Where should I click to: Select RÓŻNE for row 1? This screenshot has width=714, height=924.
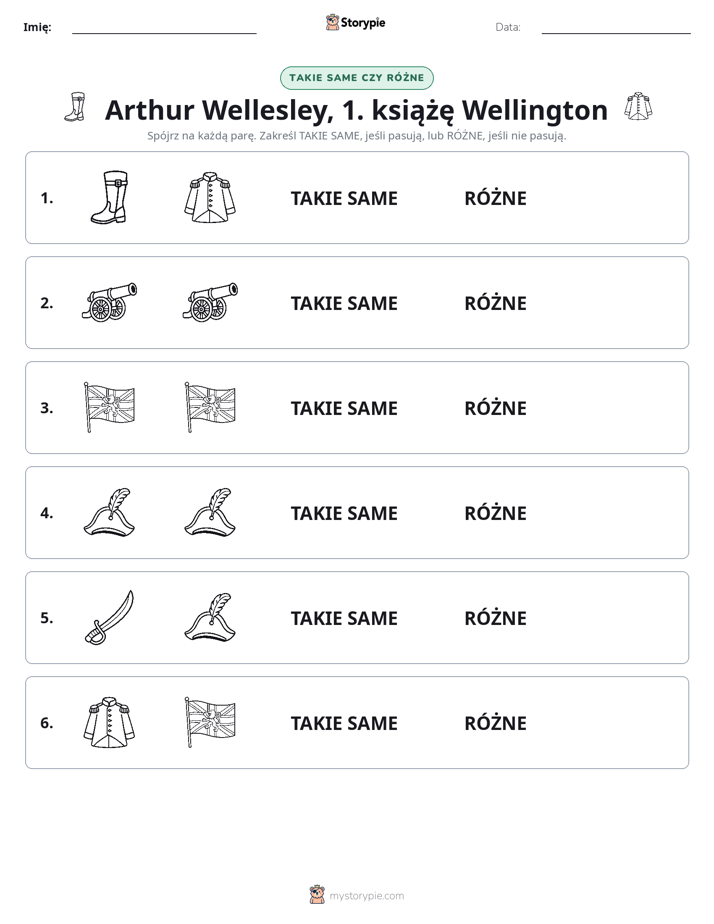pos(495,198)
